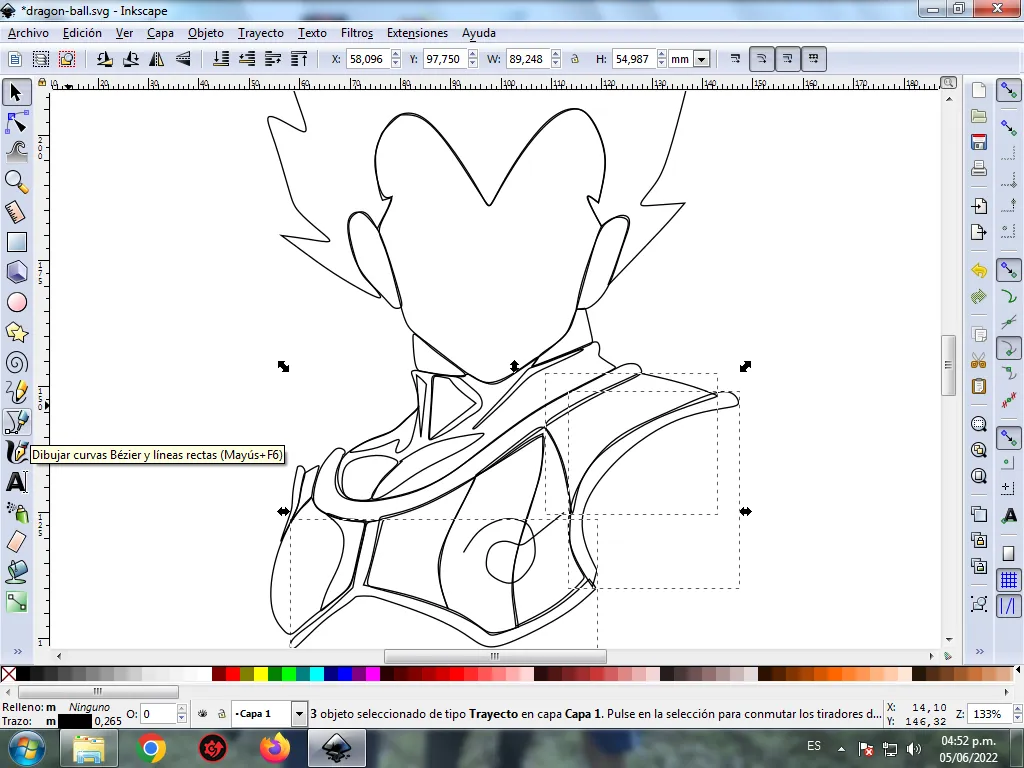Select the Ellipse circle tool
Image resolution: width=1024 pixels, height=768 pixels.
pyautogui.click(x=16, y=302)
